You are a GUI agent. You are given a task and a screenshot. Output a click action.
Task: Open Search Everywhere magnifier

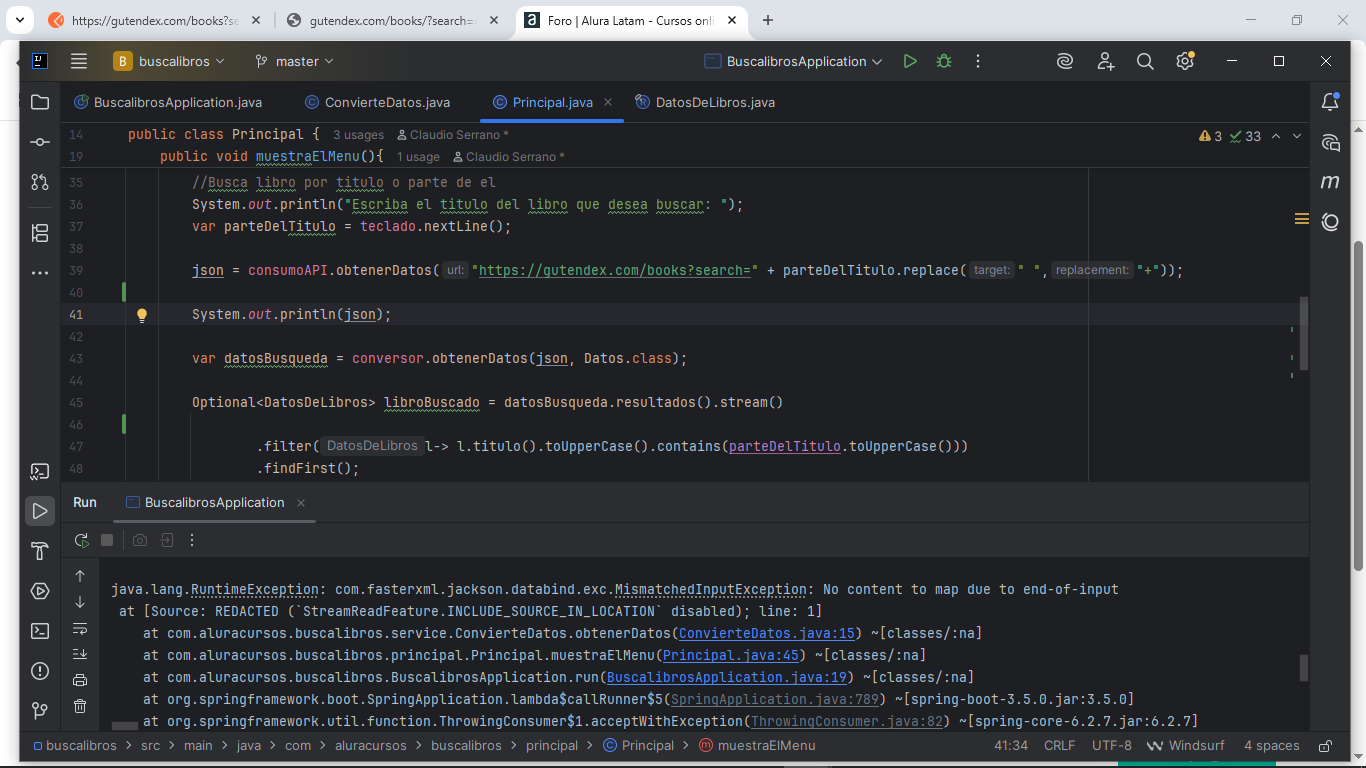point(1145,61)
